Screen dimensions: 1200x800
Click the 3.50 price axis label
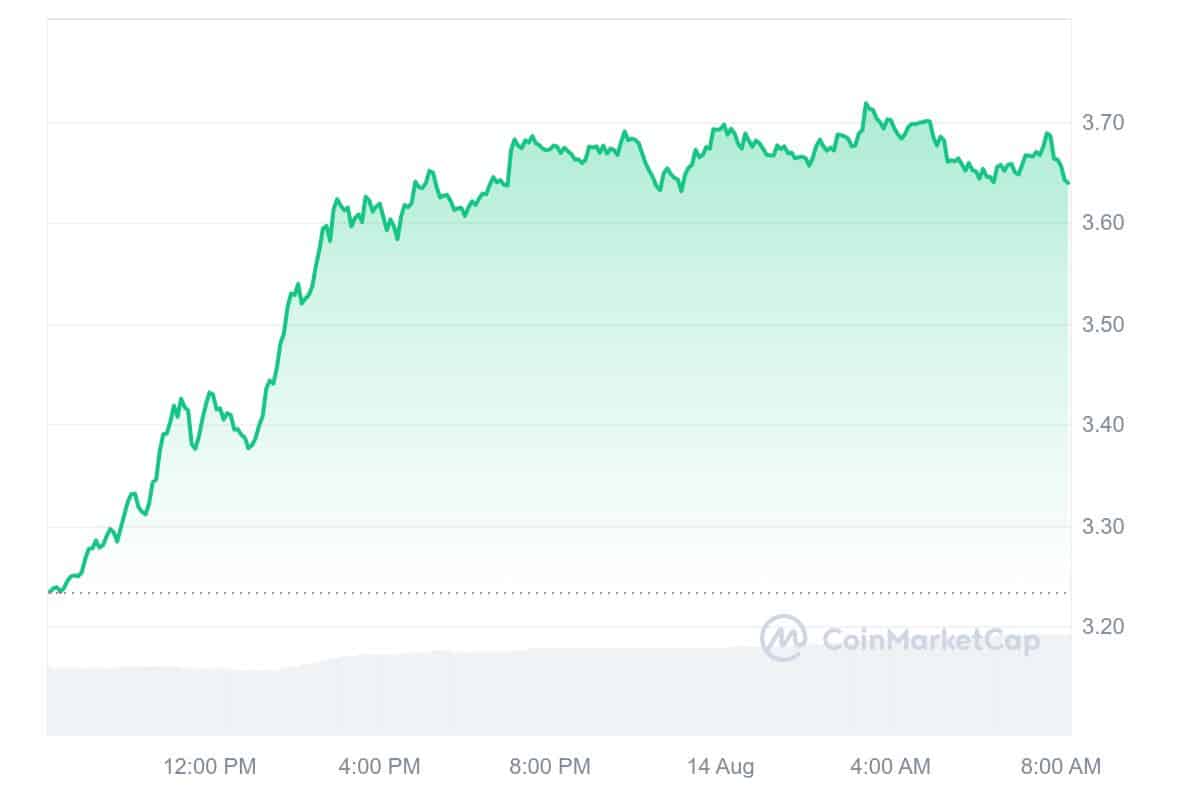(1104, 325)
